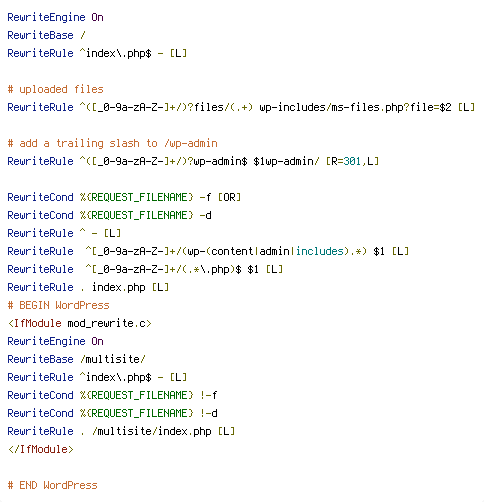
Task: Click the [R=301,L] flag
Action: [x=352, y=161]
